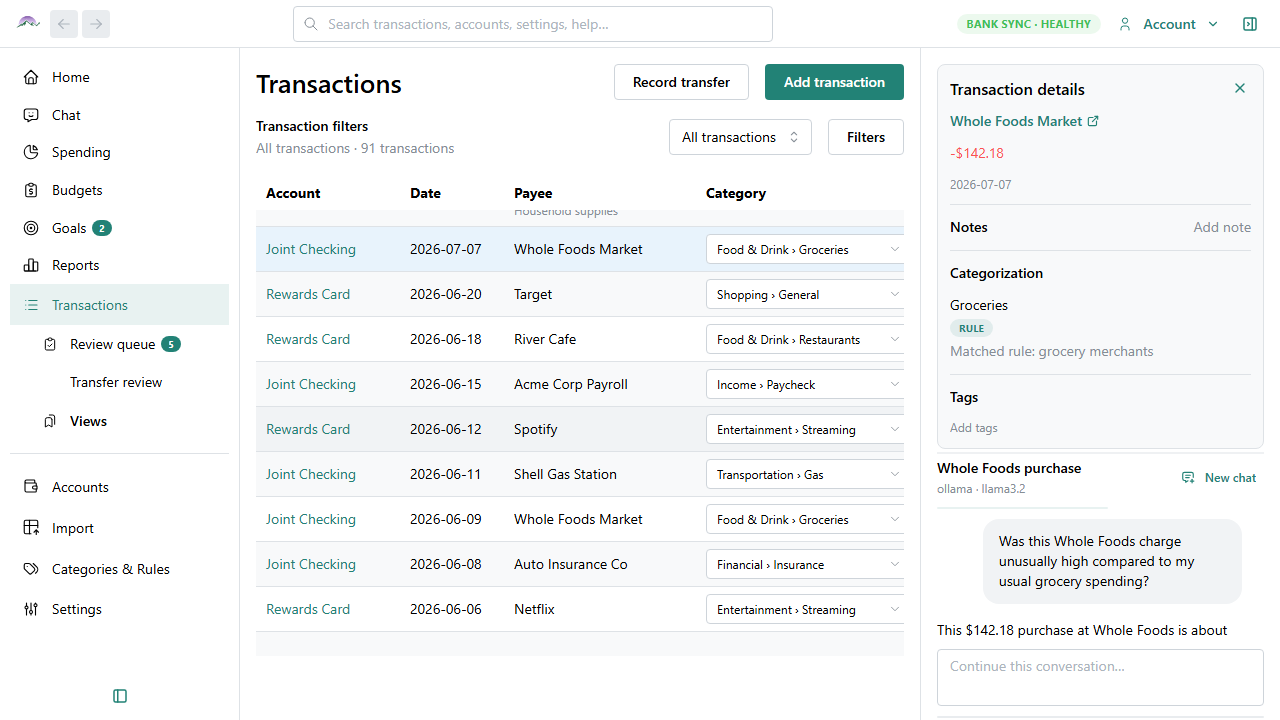Image resolution: width=1280 pixels, height=720 pixels.
Task: Click the Filters button
Action: (866, 137)
